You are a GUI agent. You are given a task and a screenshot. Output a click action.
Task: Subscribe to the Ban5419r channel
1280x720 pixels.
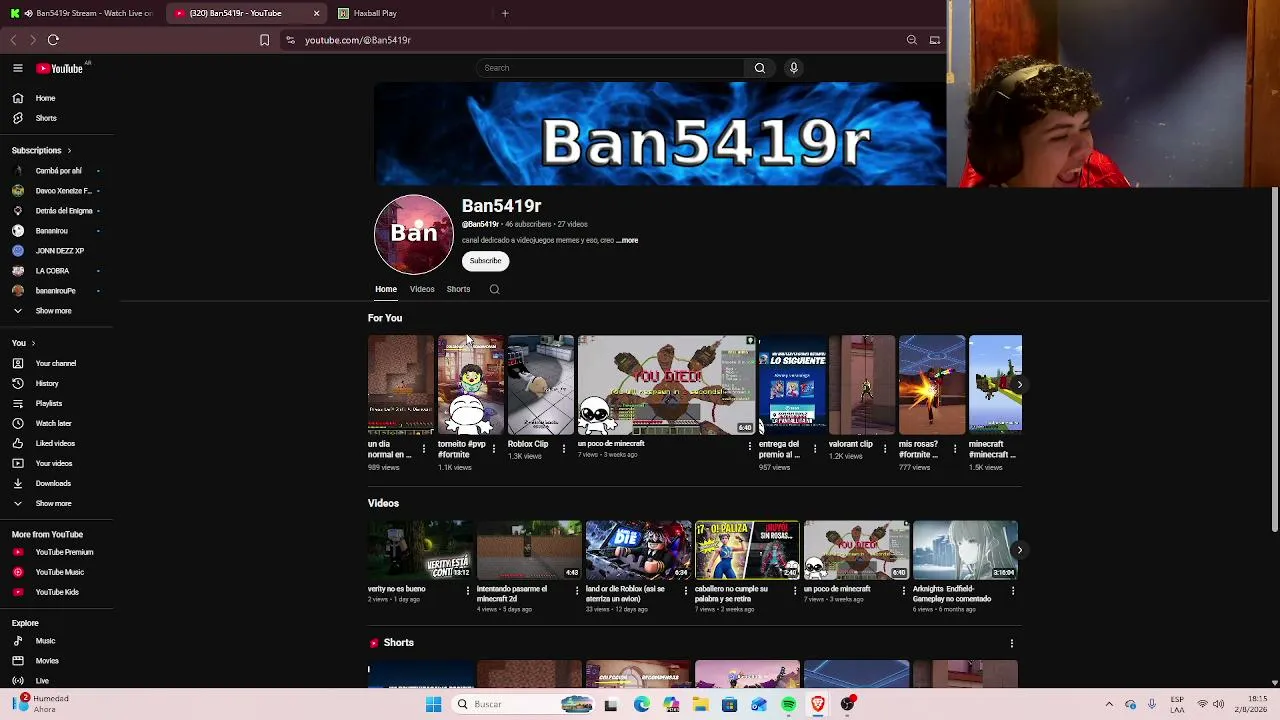click(x=485, y=261)
